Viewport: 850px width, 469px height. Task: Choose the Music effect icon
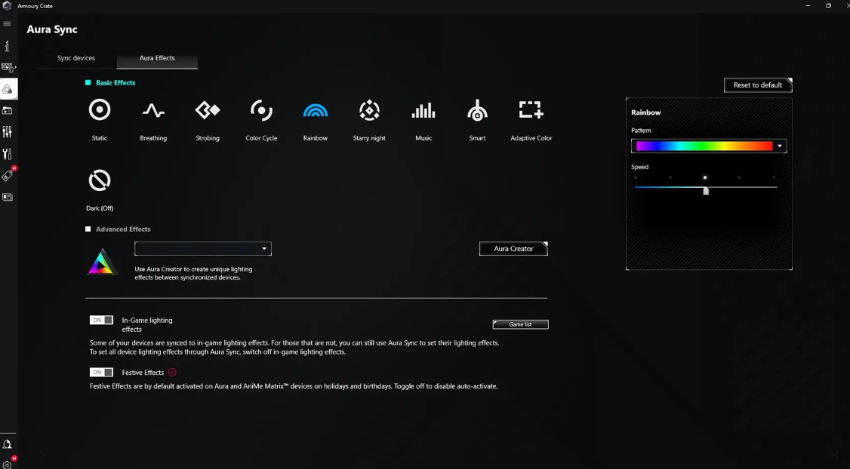coord(423,110)
